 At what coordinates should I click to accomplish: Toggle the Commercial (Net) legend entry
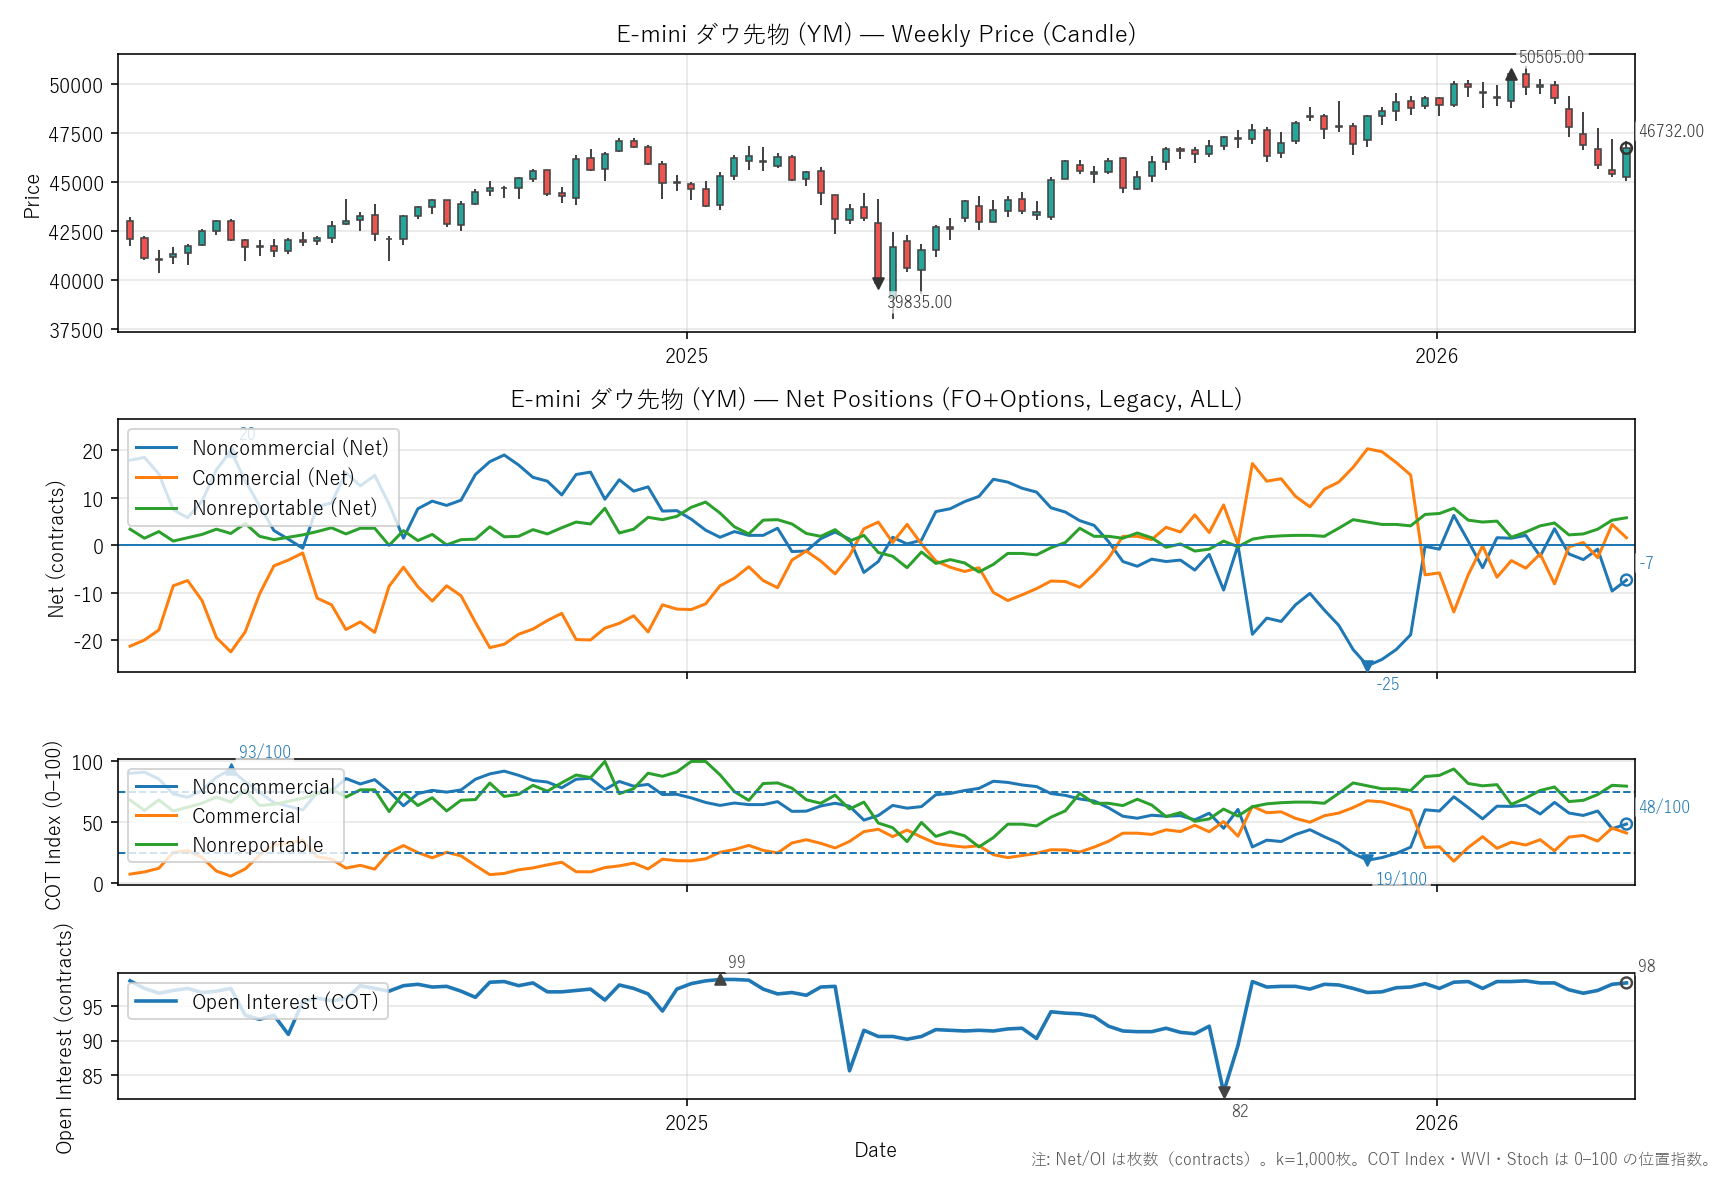coord(272,478)
